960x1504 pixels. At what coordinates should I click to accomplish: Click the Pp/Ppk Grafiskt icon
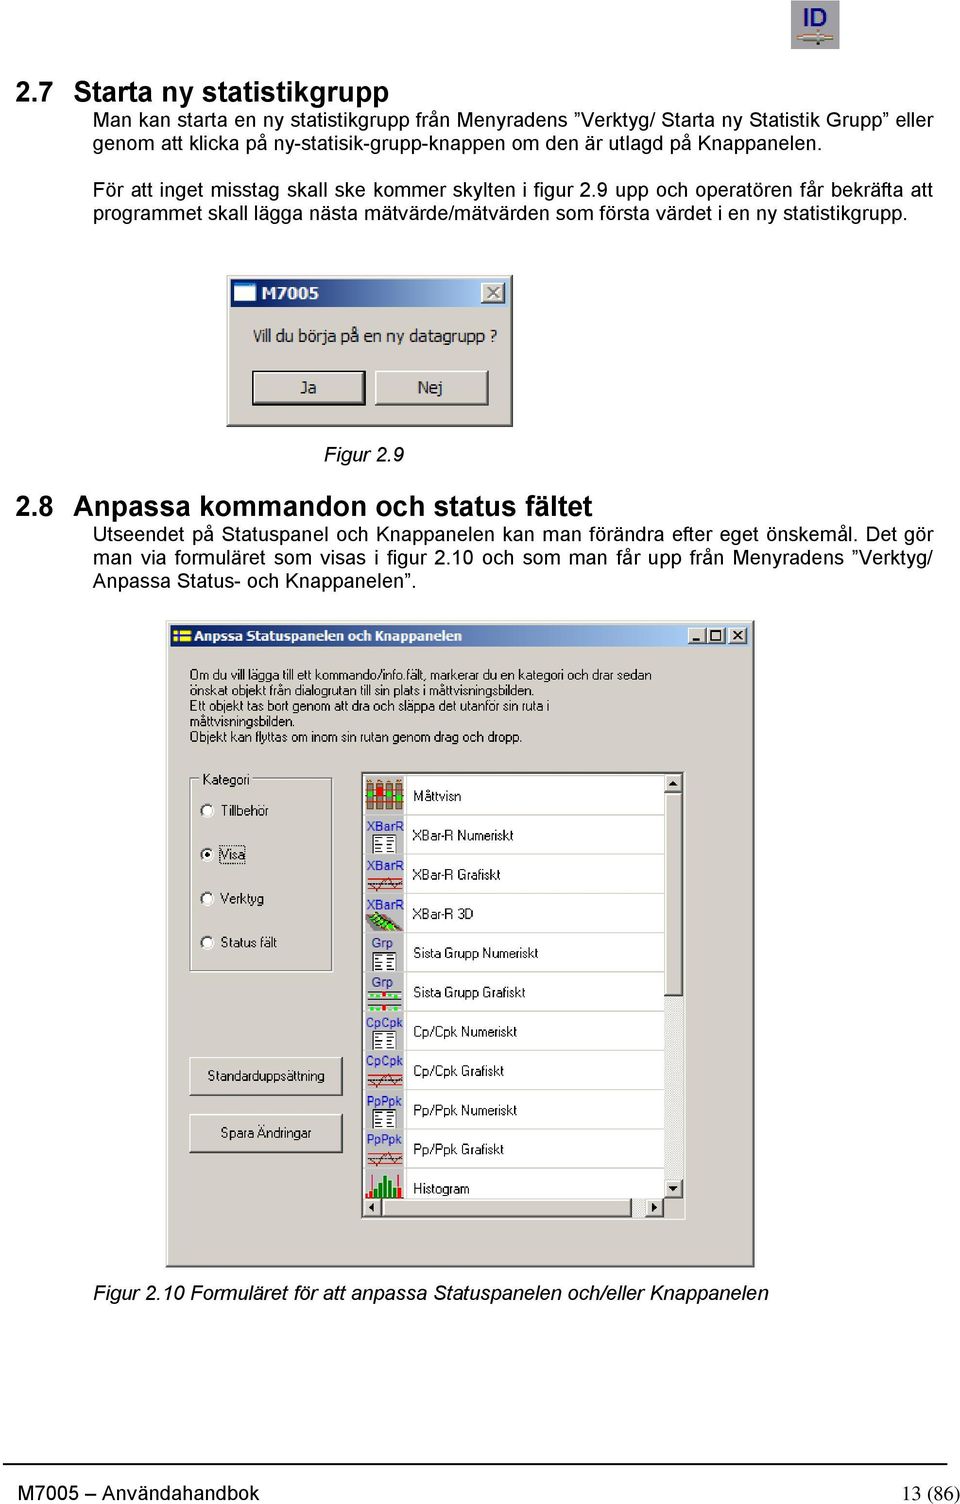384,1149
